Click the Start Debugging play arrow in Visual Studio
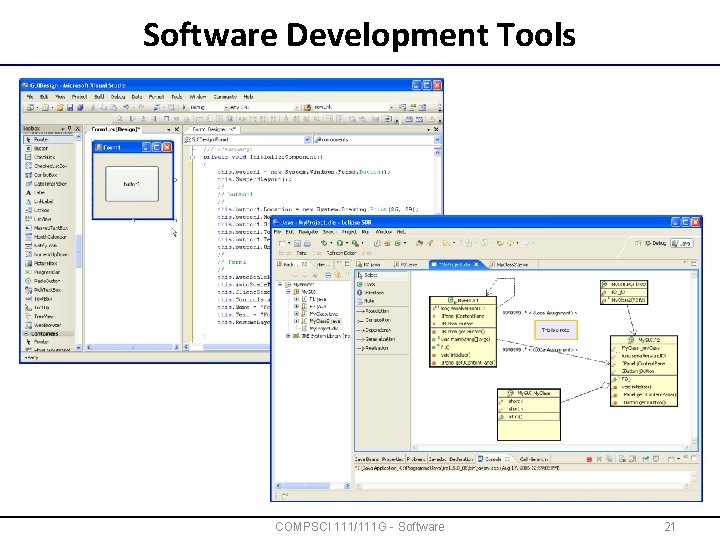Viewport: 720px width, 540px height. 184,107
